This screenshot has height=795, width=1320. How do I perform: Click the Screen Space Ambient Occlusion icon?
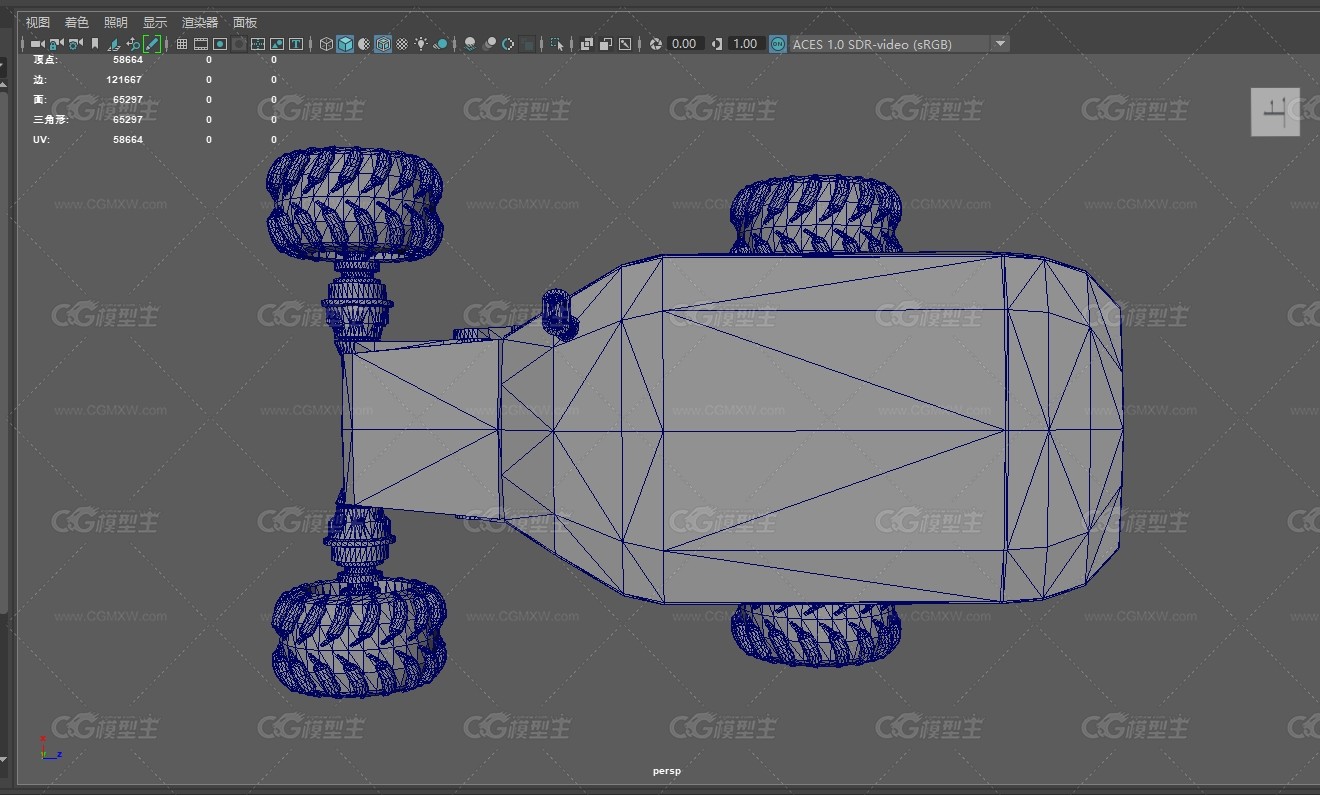pos(470,44)
